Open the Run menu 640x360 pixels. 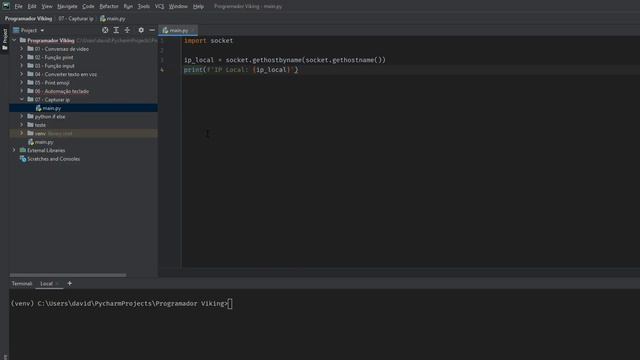click(128, 7)
